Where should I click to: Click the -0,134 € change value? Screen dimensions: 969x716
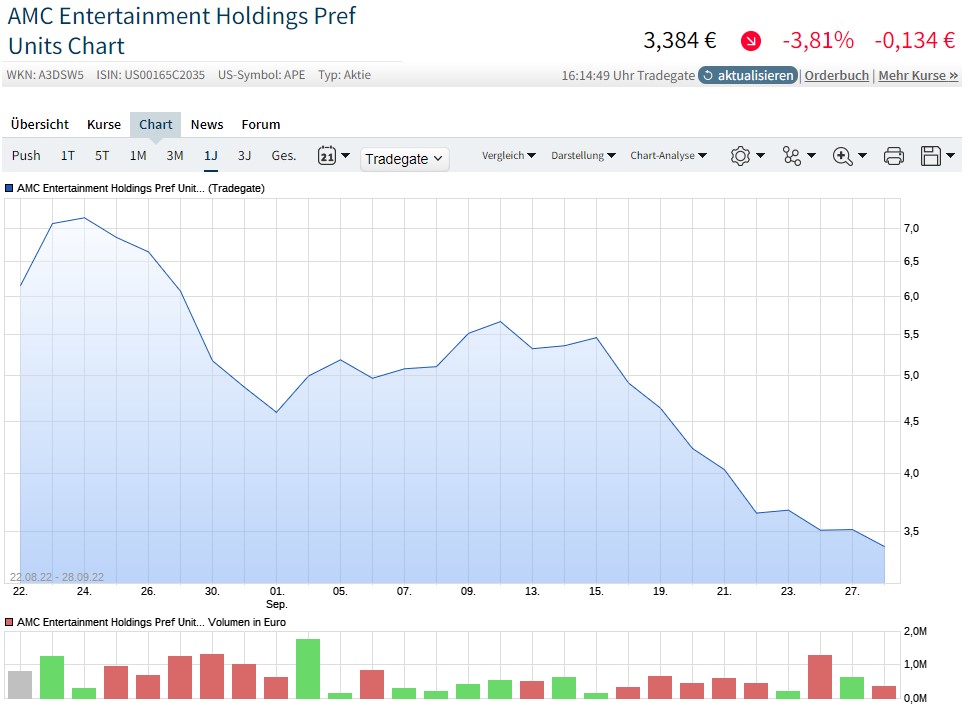(x=915, y=41)
